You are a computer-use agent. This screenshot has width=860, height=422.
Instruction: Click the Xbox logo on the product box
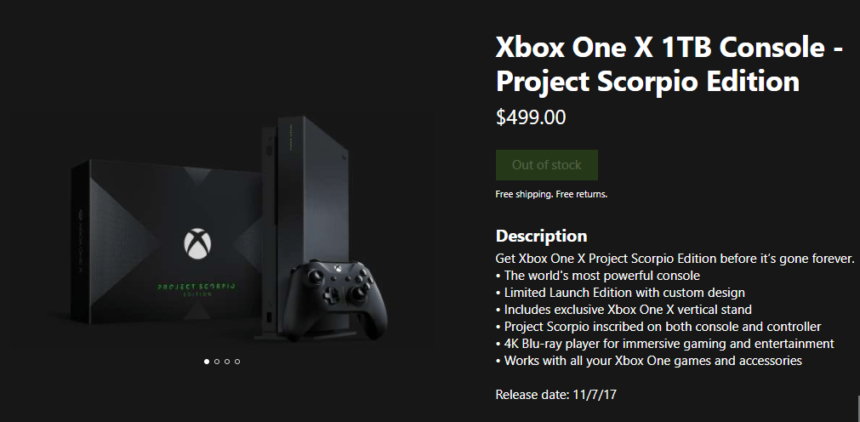tap(195, 243)
